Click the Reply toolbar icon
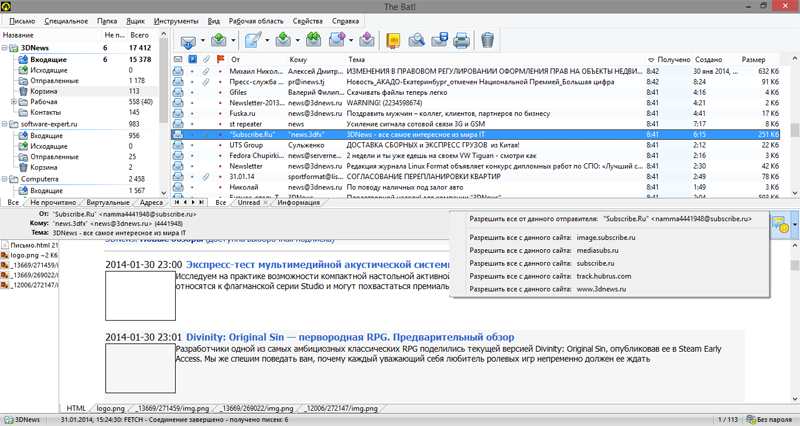Image resolution: width=800 pixels, height=426 pixels. click(x=283, y=40)
